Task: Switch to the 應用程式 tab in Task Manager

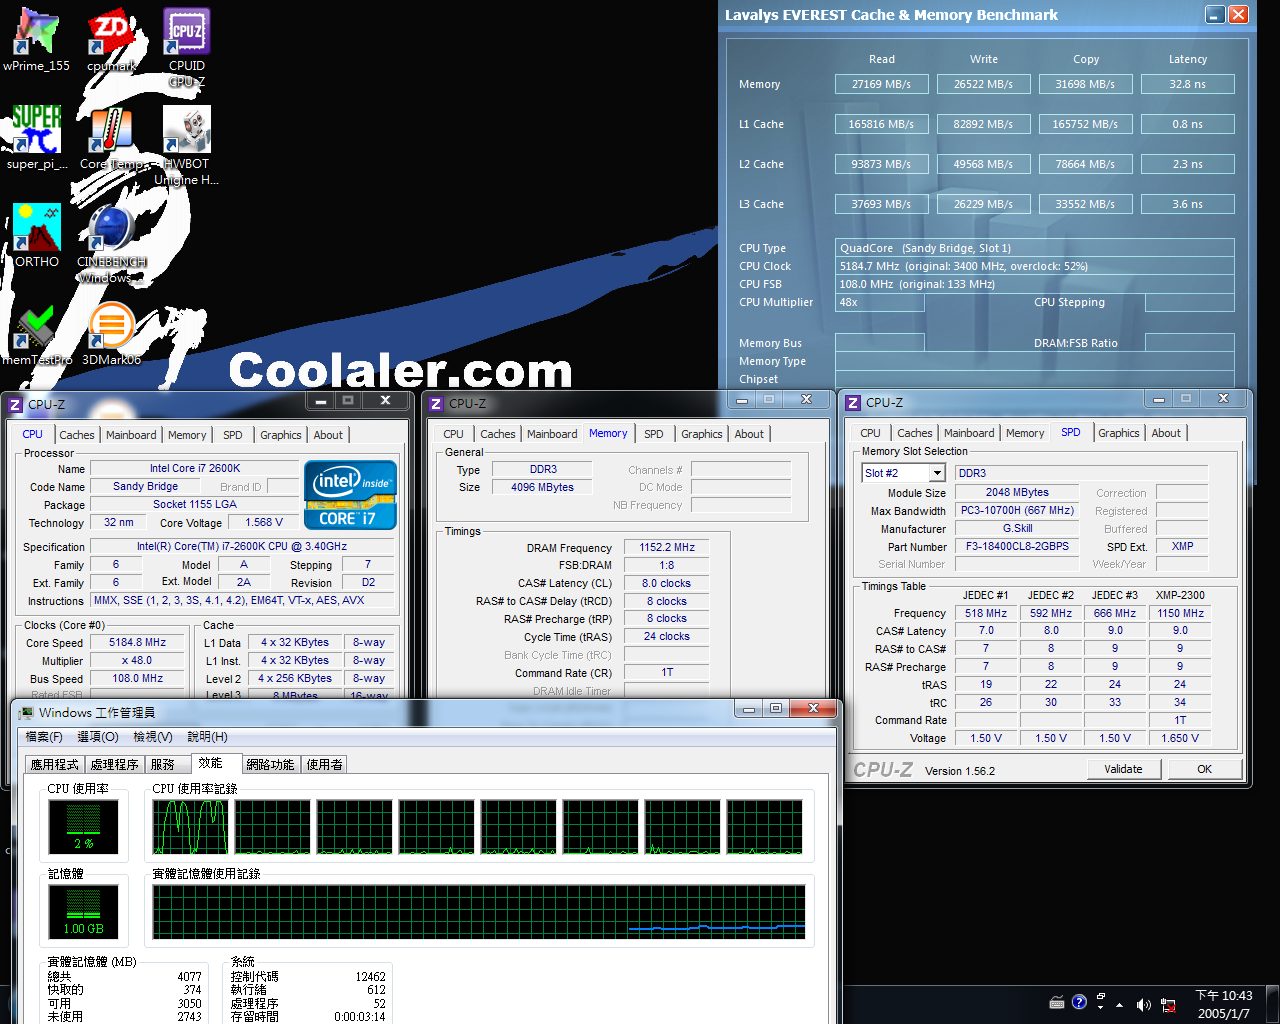Action: coord(54,765)
